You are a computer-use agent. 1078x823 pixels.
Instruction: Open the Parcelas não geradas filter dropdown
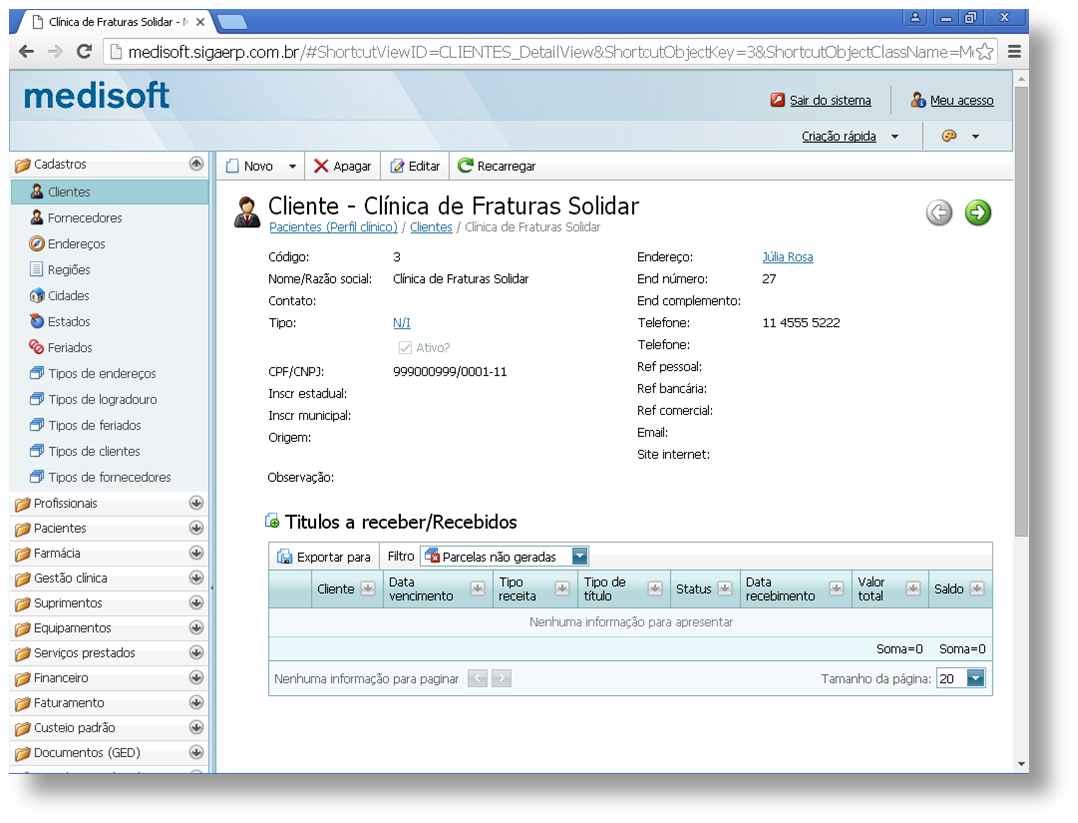click(x=580, y=556)
